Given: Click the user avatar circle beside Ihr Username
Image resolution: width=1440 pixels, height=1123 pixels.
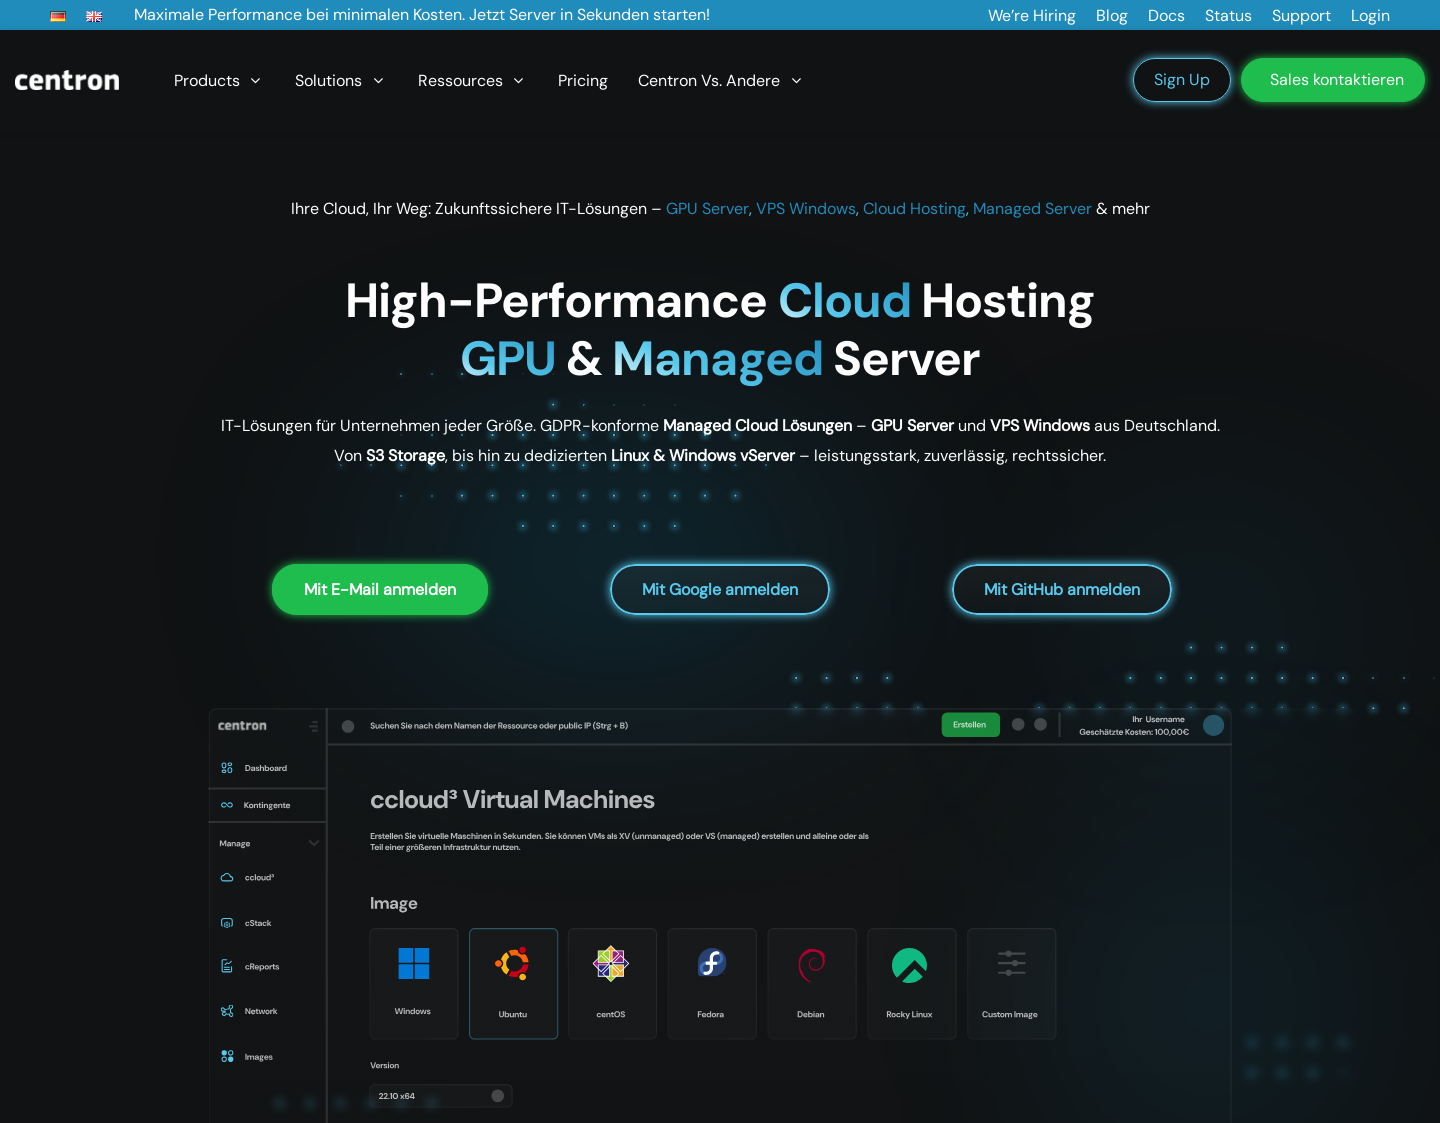Looking at the screenshot, I should pyautogui.click(x=1214, y=726).
